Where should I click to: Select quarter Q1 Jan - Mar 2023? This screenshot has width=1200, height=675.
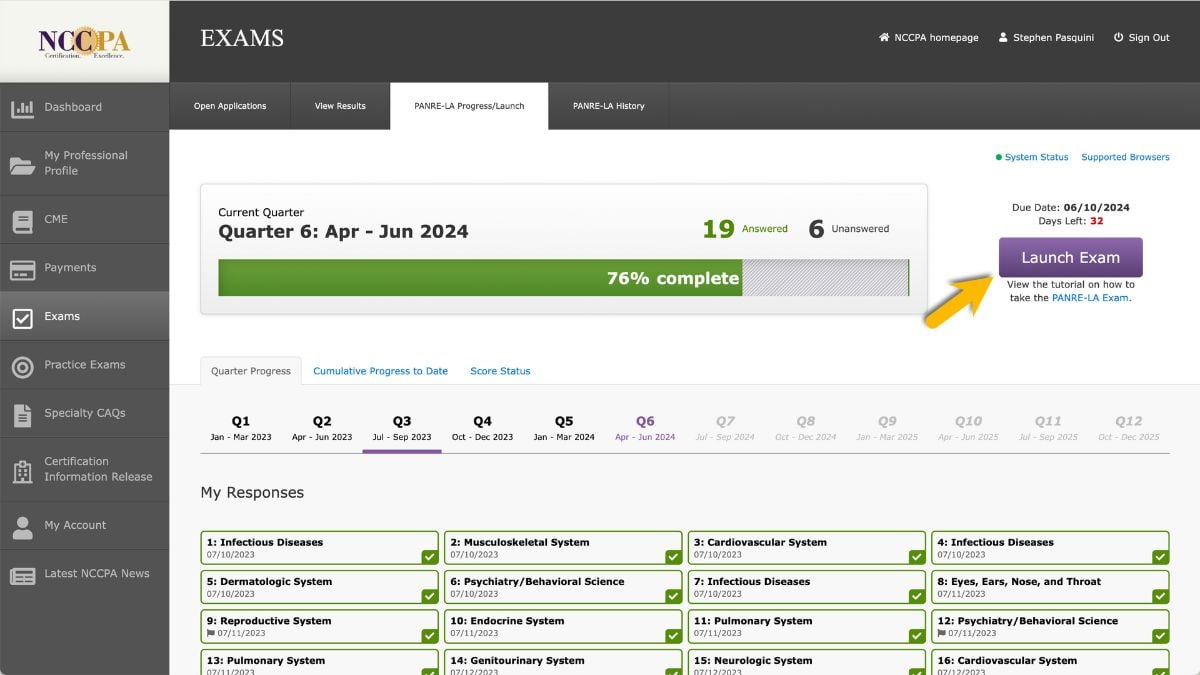coord(241,429)
